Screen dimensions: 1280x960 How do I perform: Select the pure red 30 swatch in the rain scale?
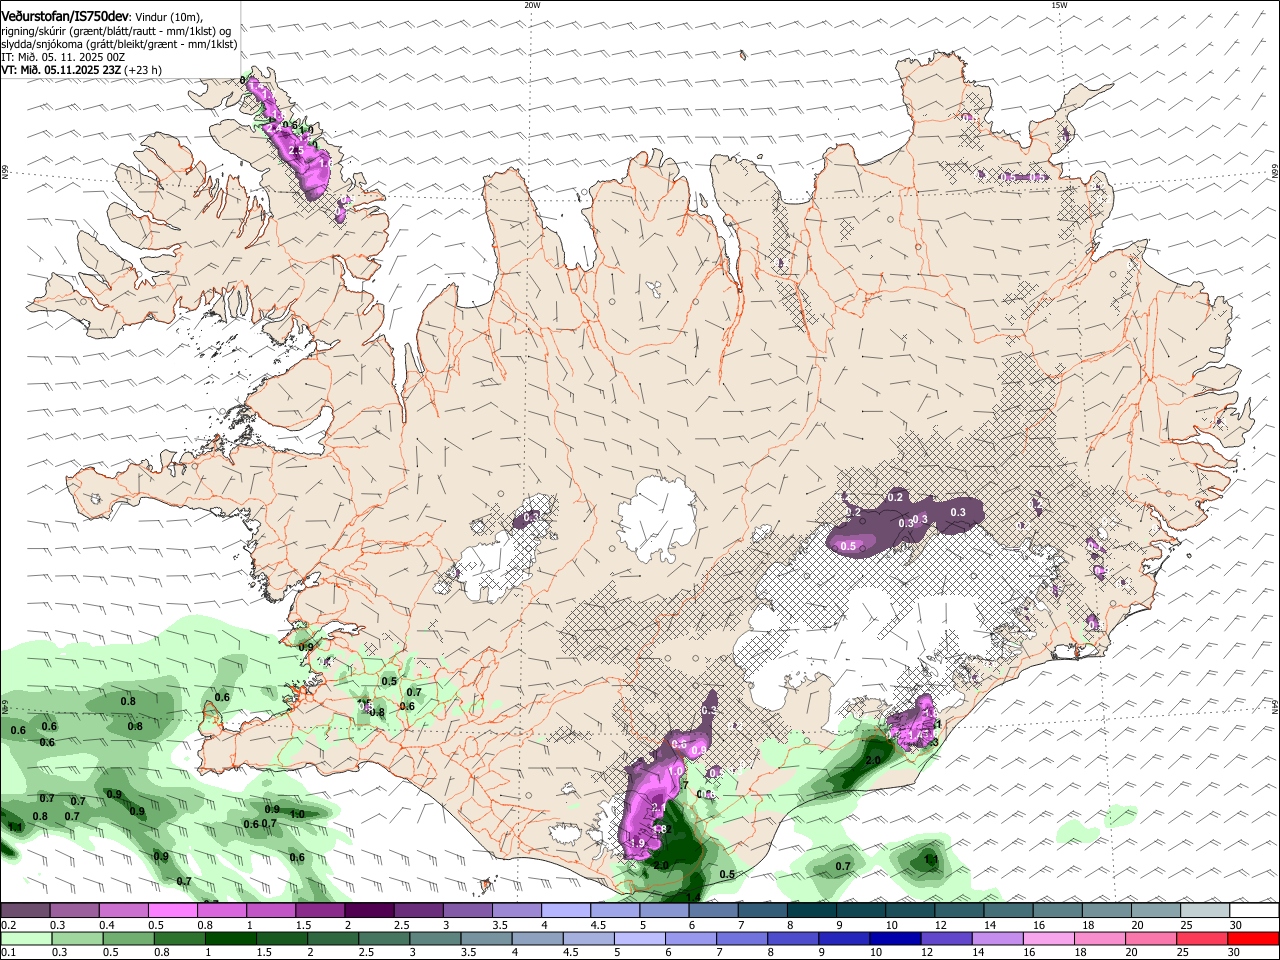tap(1254, 939)
